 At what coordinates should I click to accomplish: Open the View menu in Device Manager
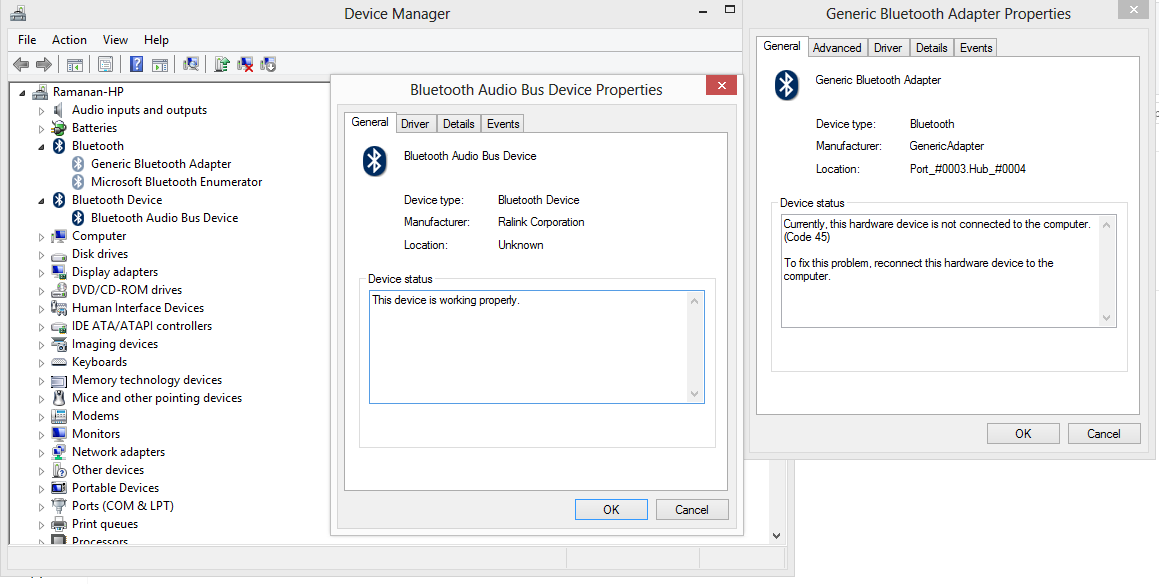pos(115,40)
